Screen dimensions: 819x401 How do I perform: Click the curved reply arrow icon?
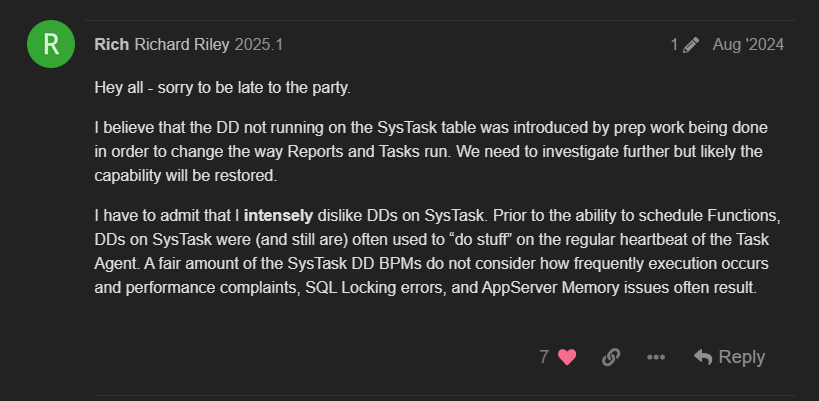point(703,357)
